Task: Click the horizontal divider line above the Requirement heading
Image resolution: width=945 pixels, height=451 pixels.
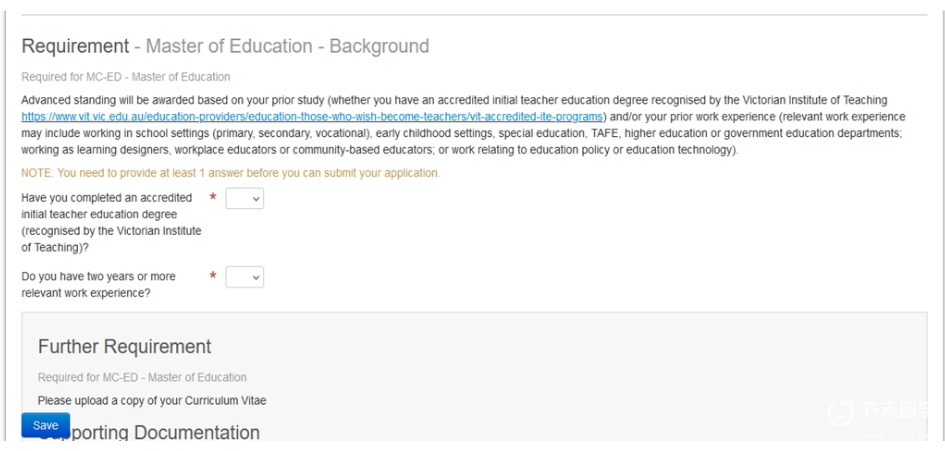Action: [474, 14]
